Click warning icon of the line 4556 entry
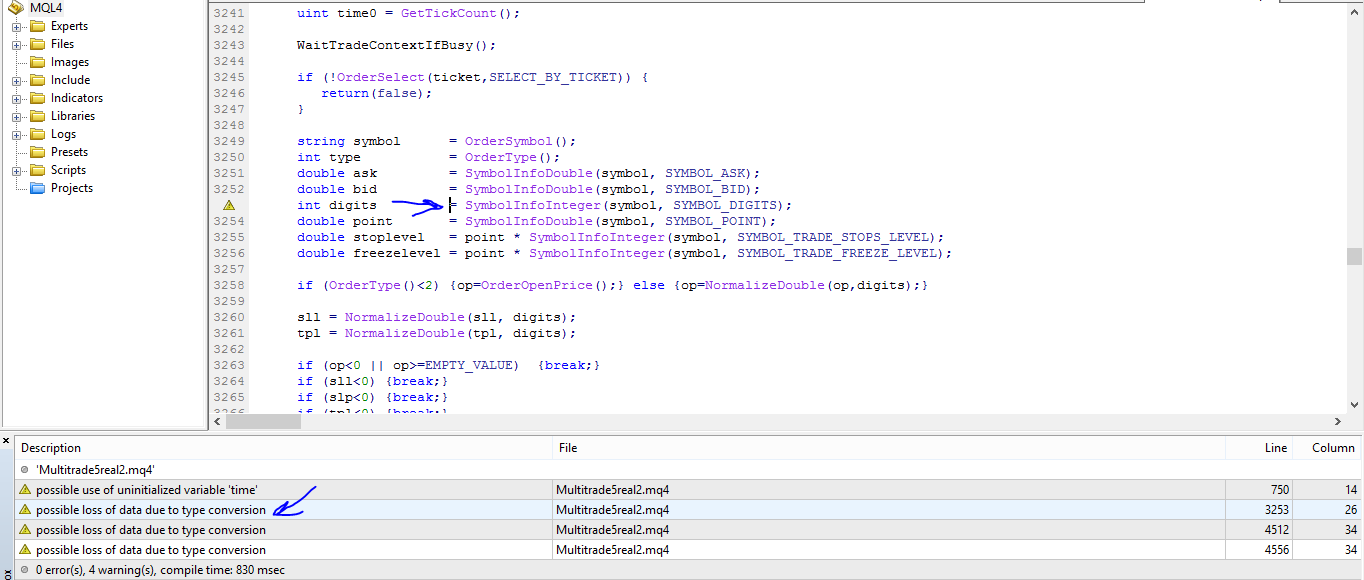Screen dimensions: 1364x580 pos(25,550)
